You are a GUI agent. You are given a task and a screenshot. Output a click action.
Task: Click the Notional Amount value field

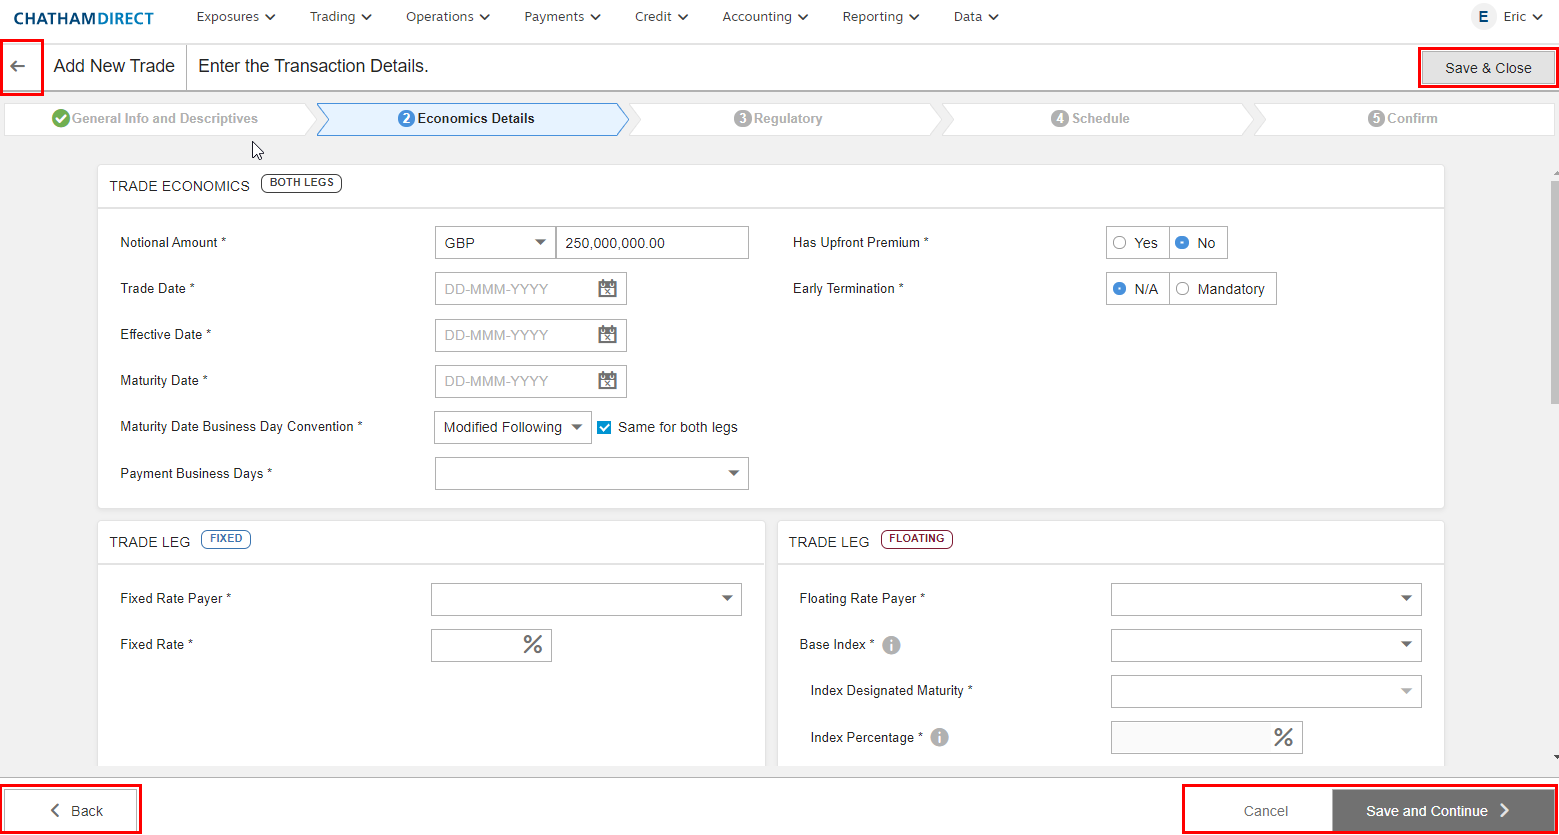[652, 243]
